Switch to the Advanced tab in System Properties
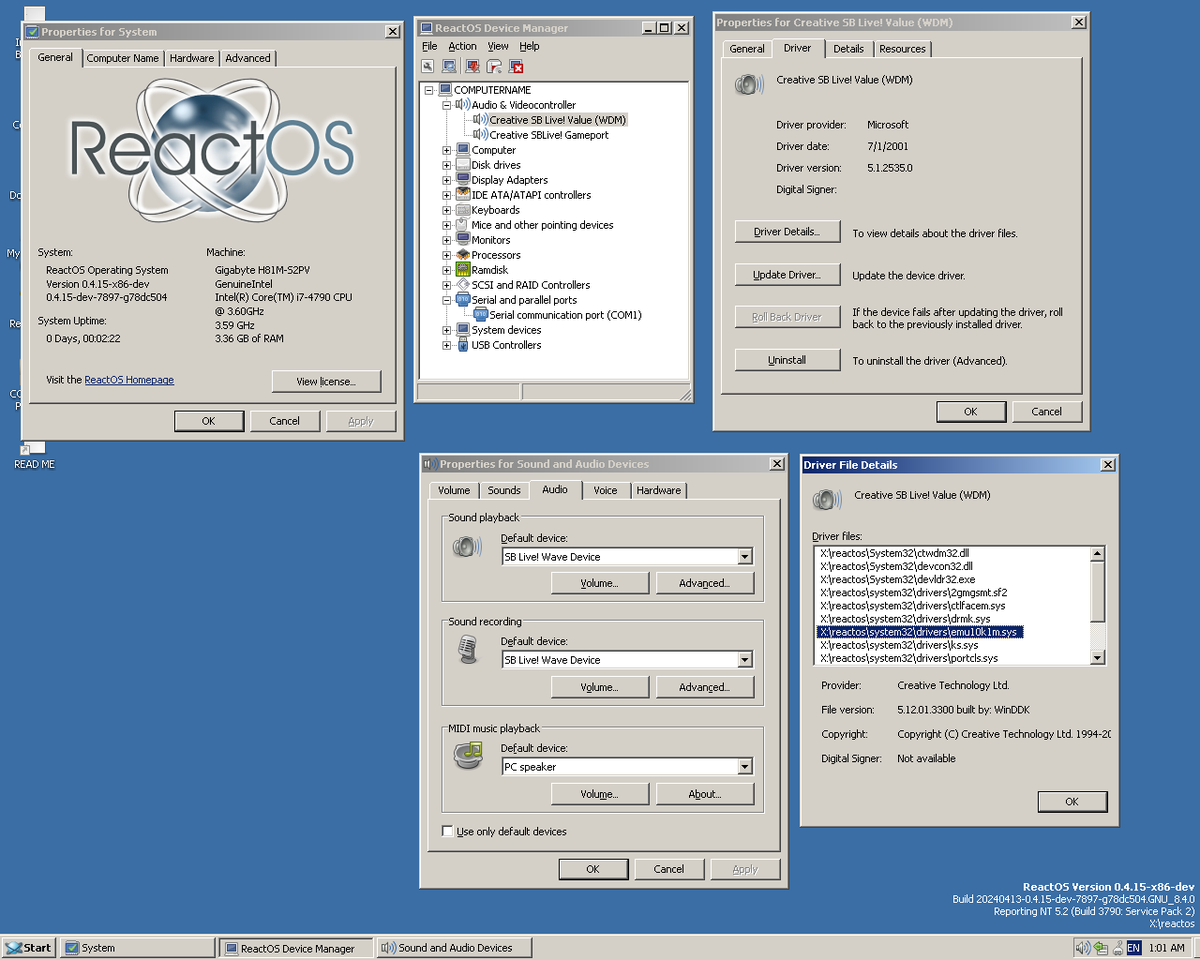The width and height of the screenshot is (1200, 960). coord(248,58)
